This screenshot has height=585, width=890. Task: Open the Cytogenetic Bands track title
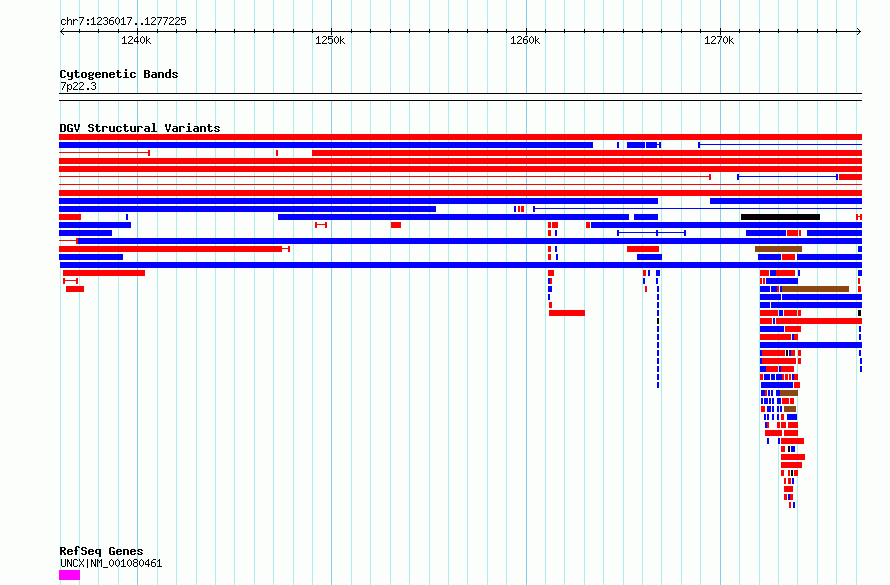click(119, 74)
